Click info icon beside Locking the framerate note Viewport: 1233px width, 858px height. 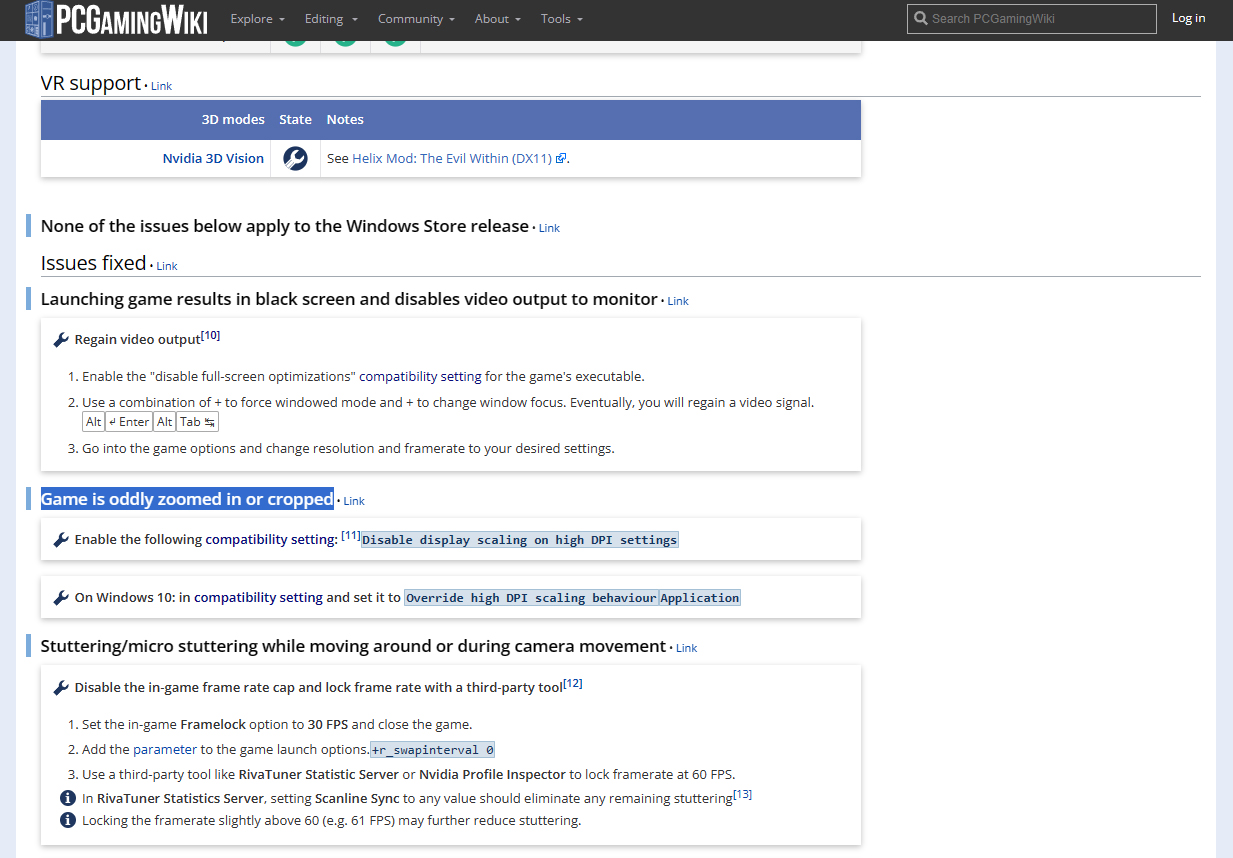tap(68, 820)
